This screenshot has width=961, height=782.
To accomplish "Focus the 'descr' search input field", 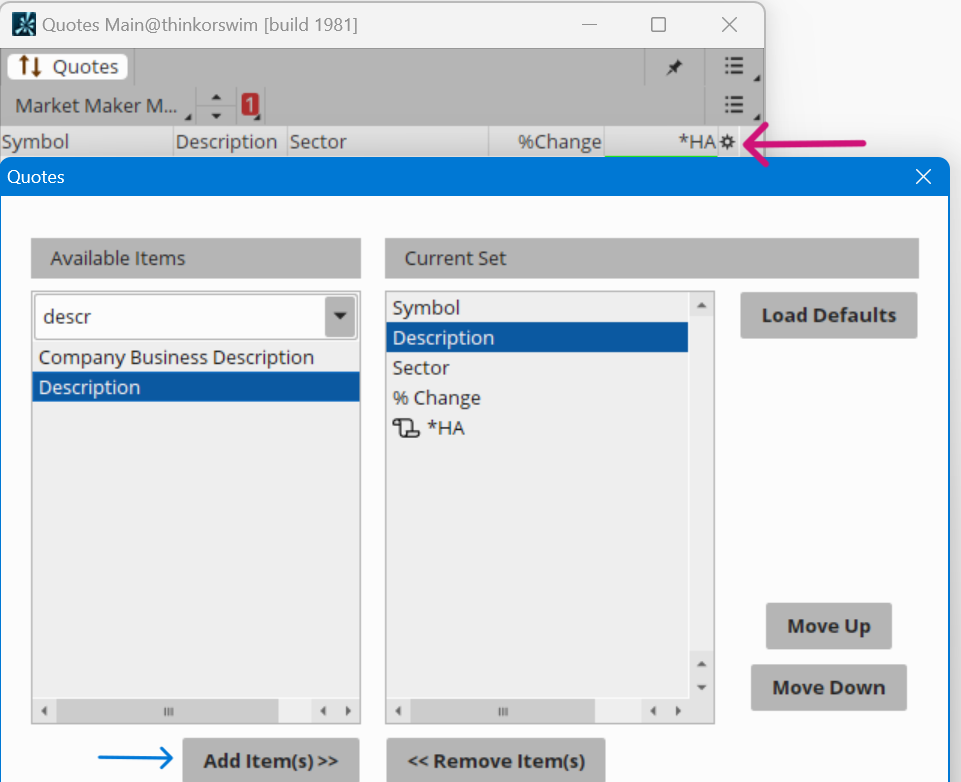I will tap(180, 316).
